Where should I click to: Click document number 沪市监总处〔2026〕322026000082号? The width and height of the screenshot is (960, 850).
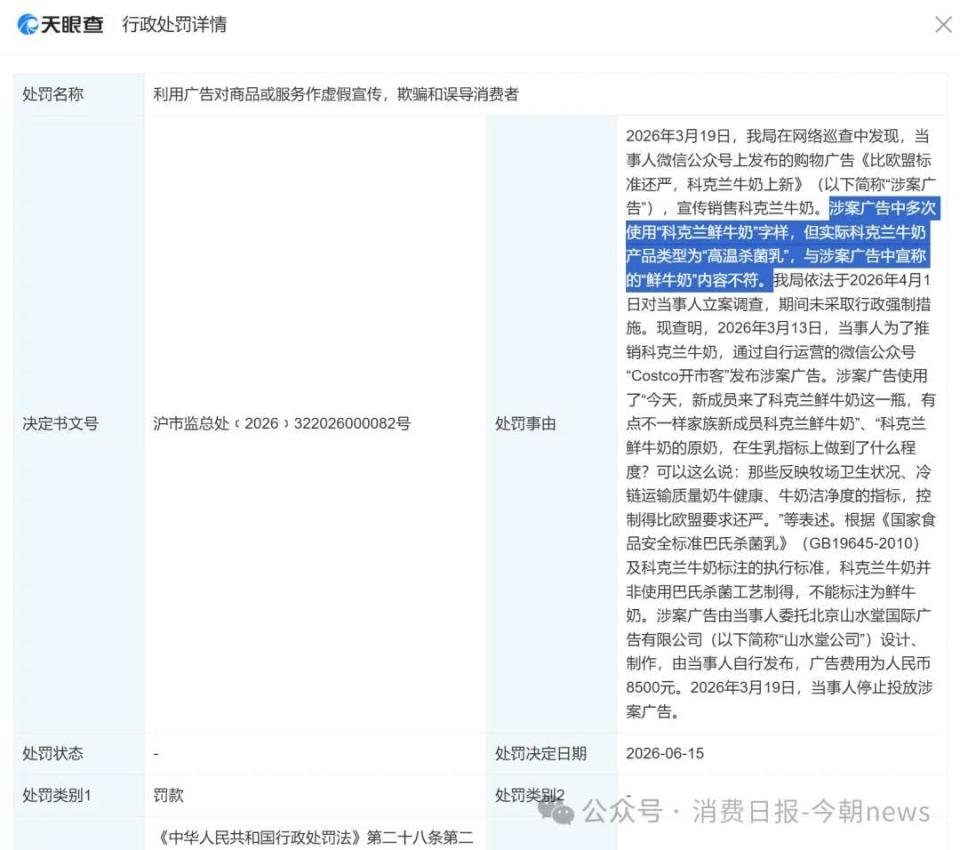(282, 424)
